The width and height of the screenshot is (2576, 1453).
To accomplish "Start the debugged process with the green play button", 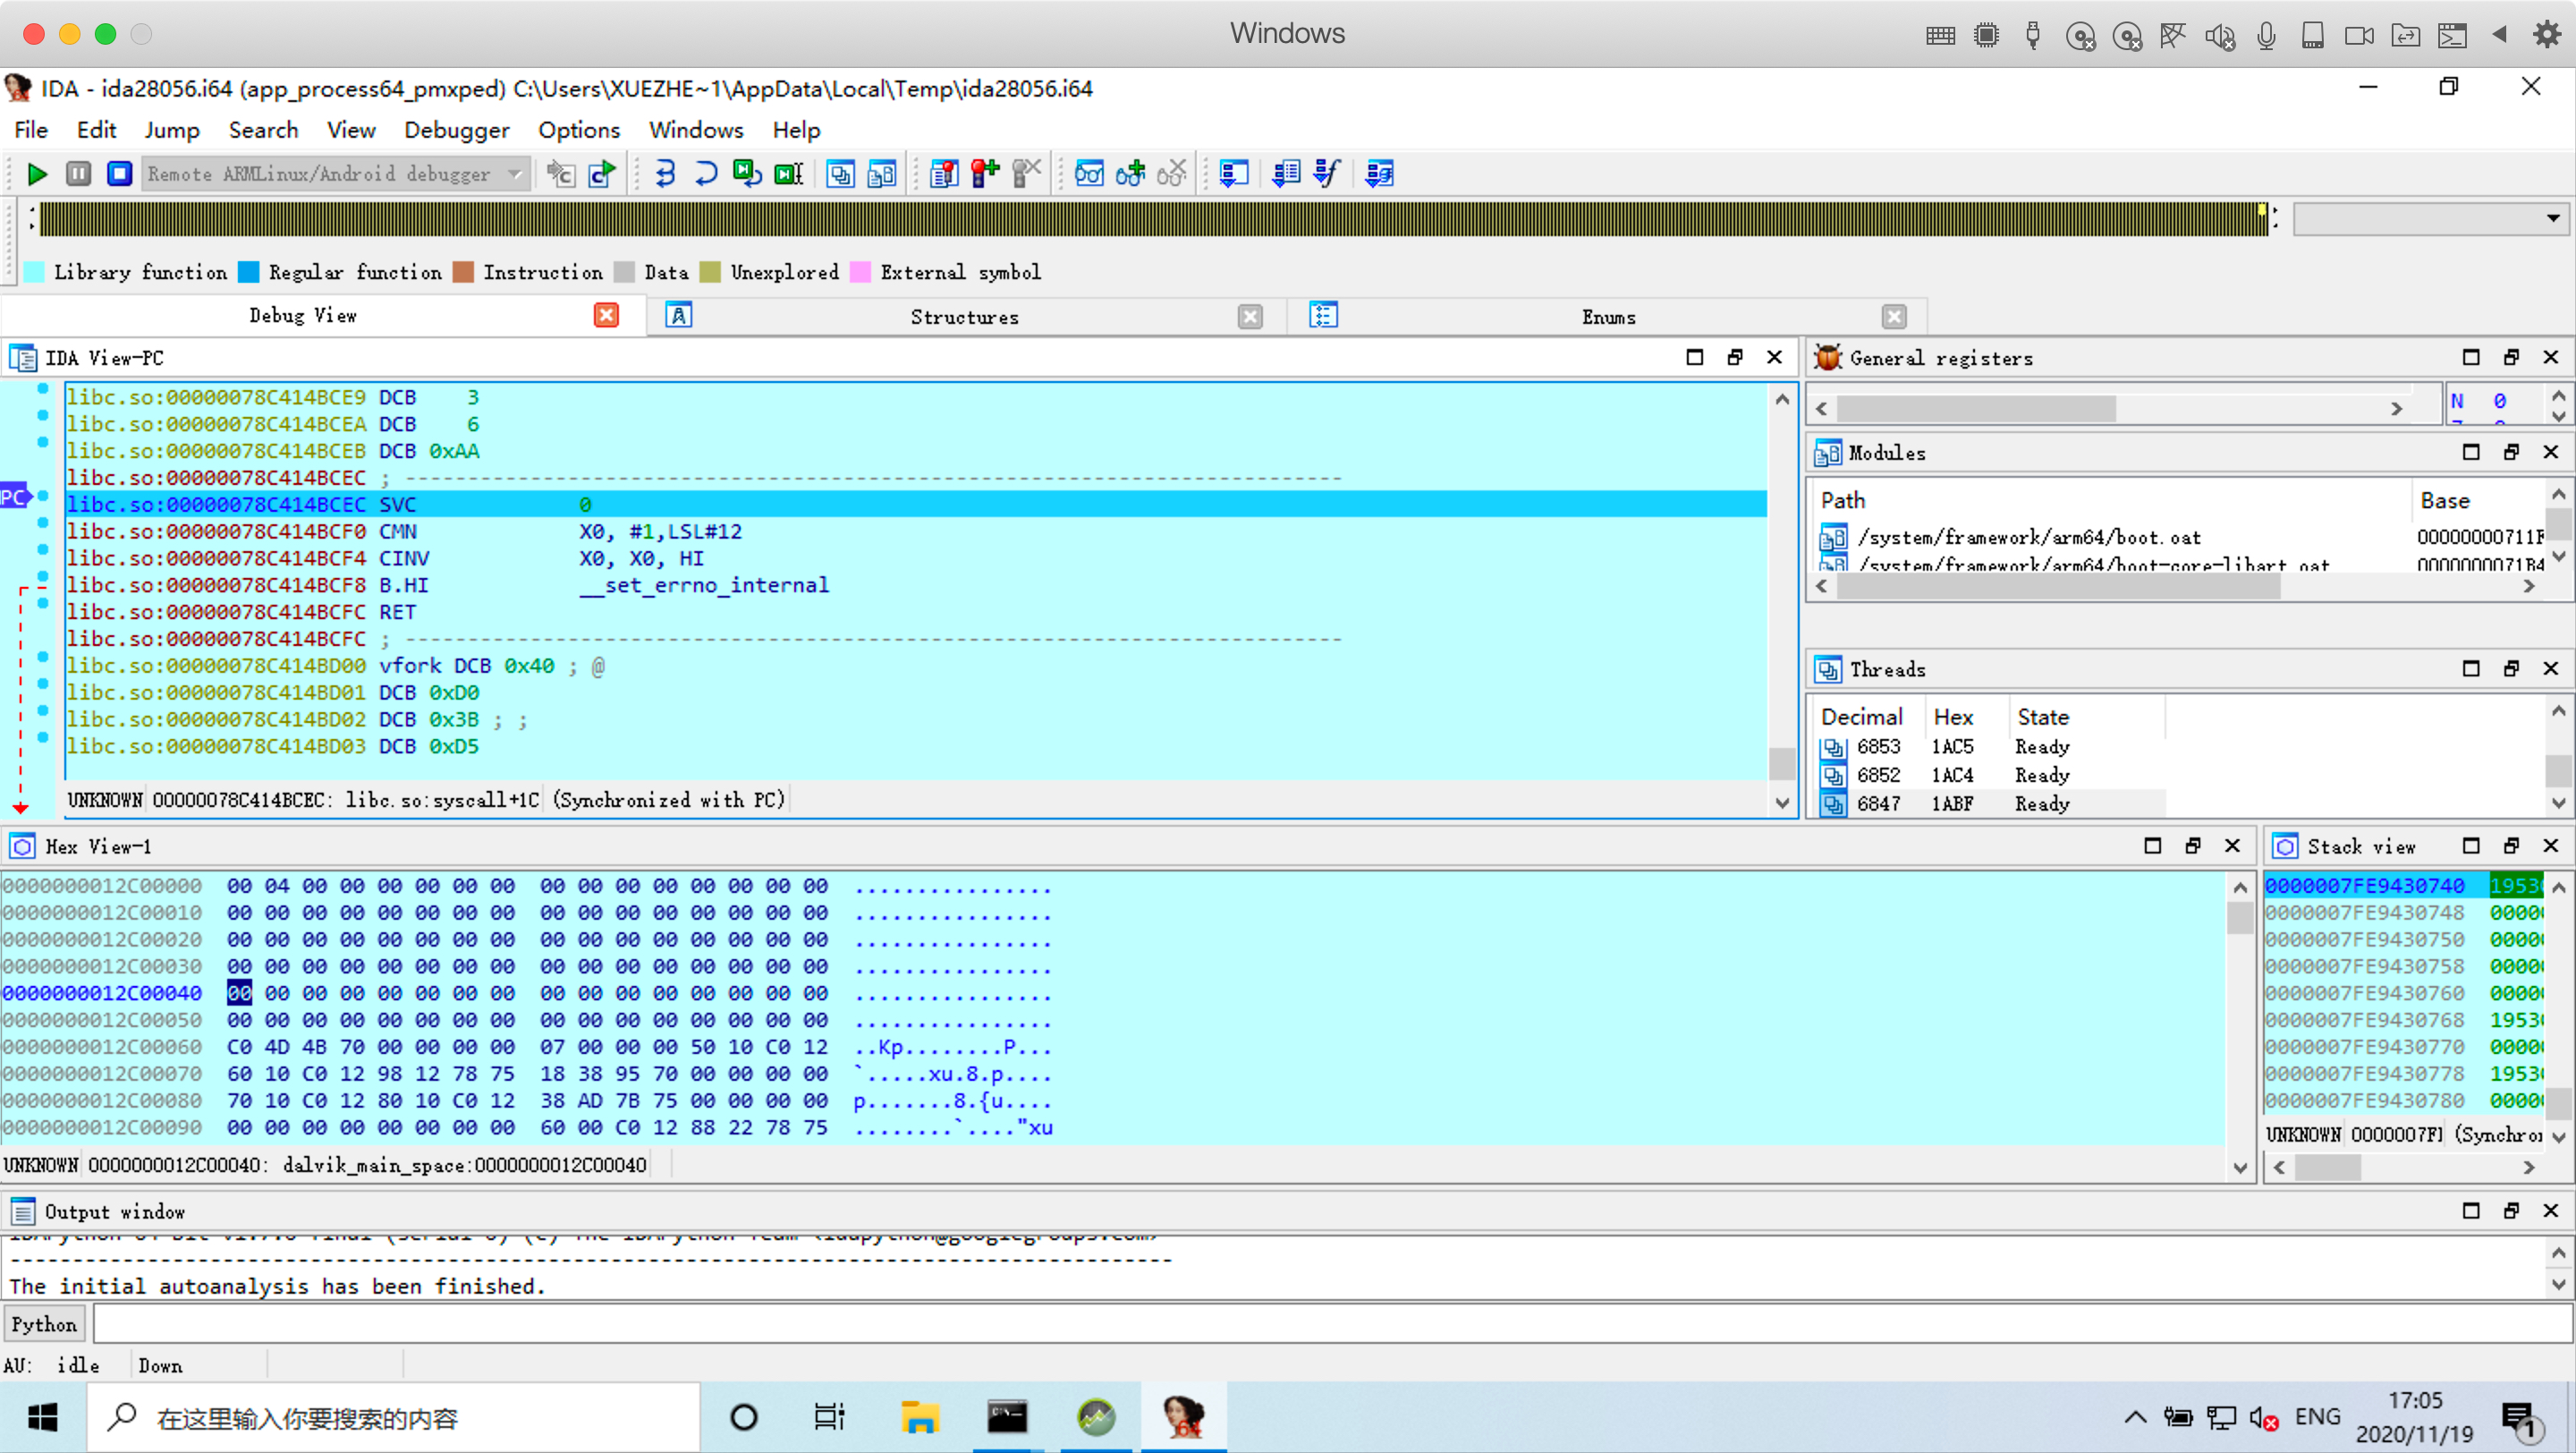I will click(x=37, y=174).
